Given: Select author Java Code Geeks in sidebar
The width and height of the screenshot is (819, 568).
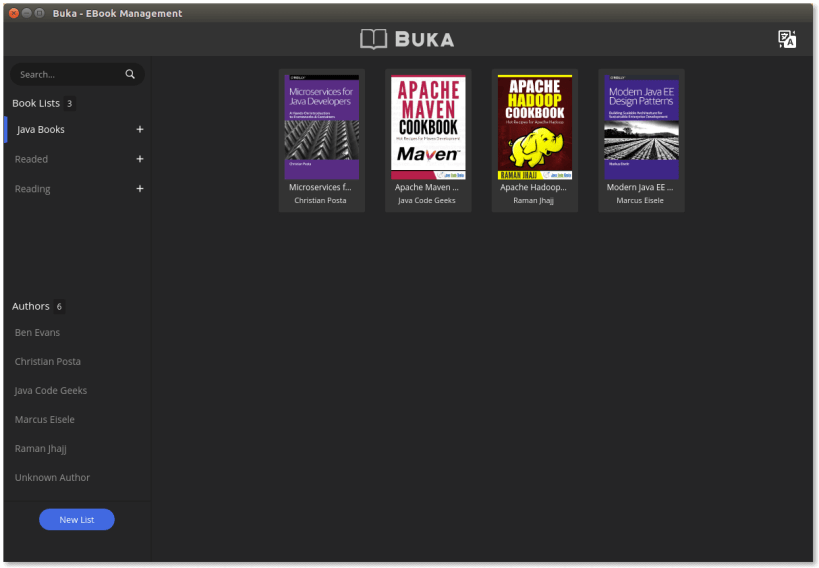Looking at the screenshot, I should tap(51, 390).
